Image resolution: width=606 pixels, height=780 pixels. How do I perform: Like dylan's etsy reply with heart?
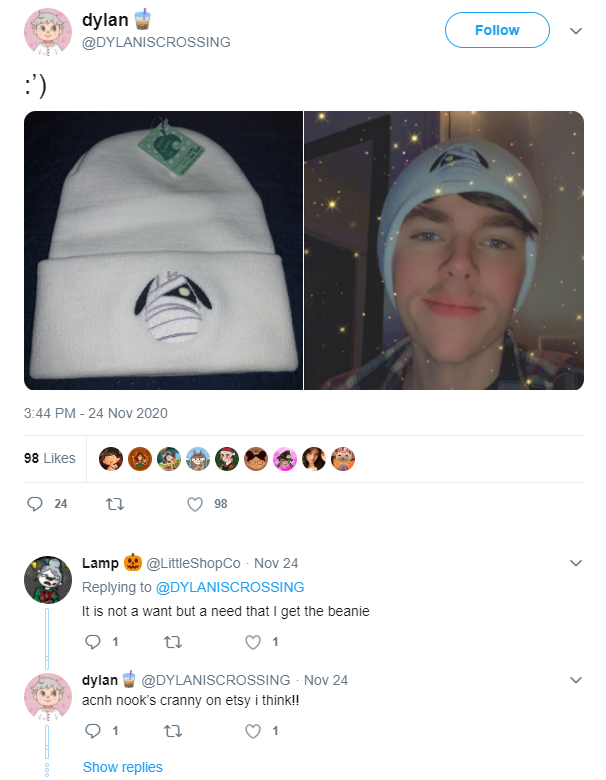click(253, 731)
